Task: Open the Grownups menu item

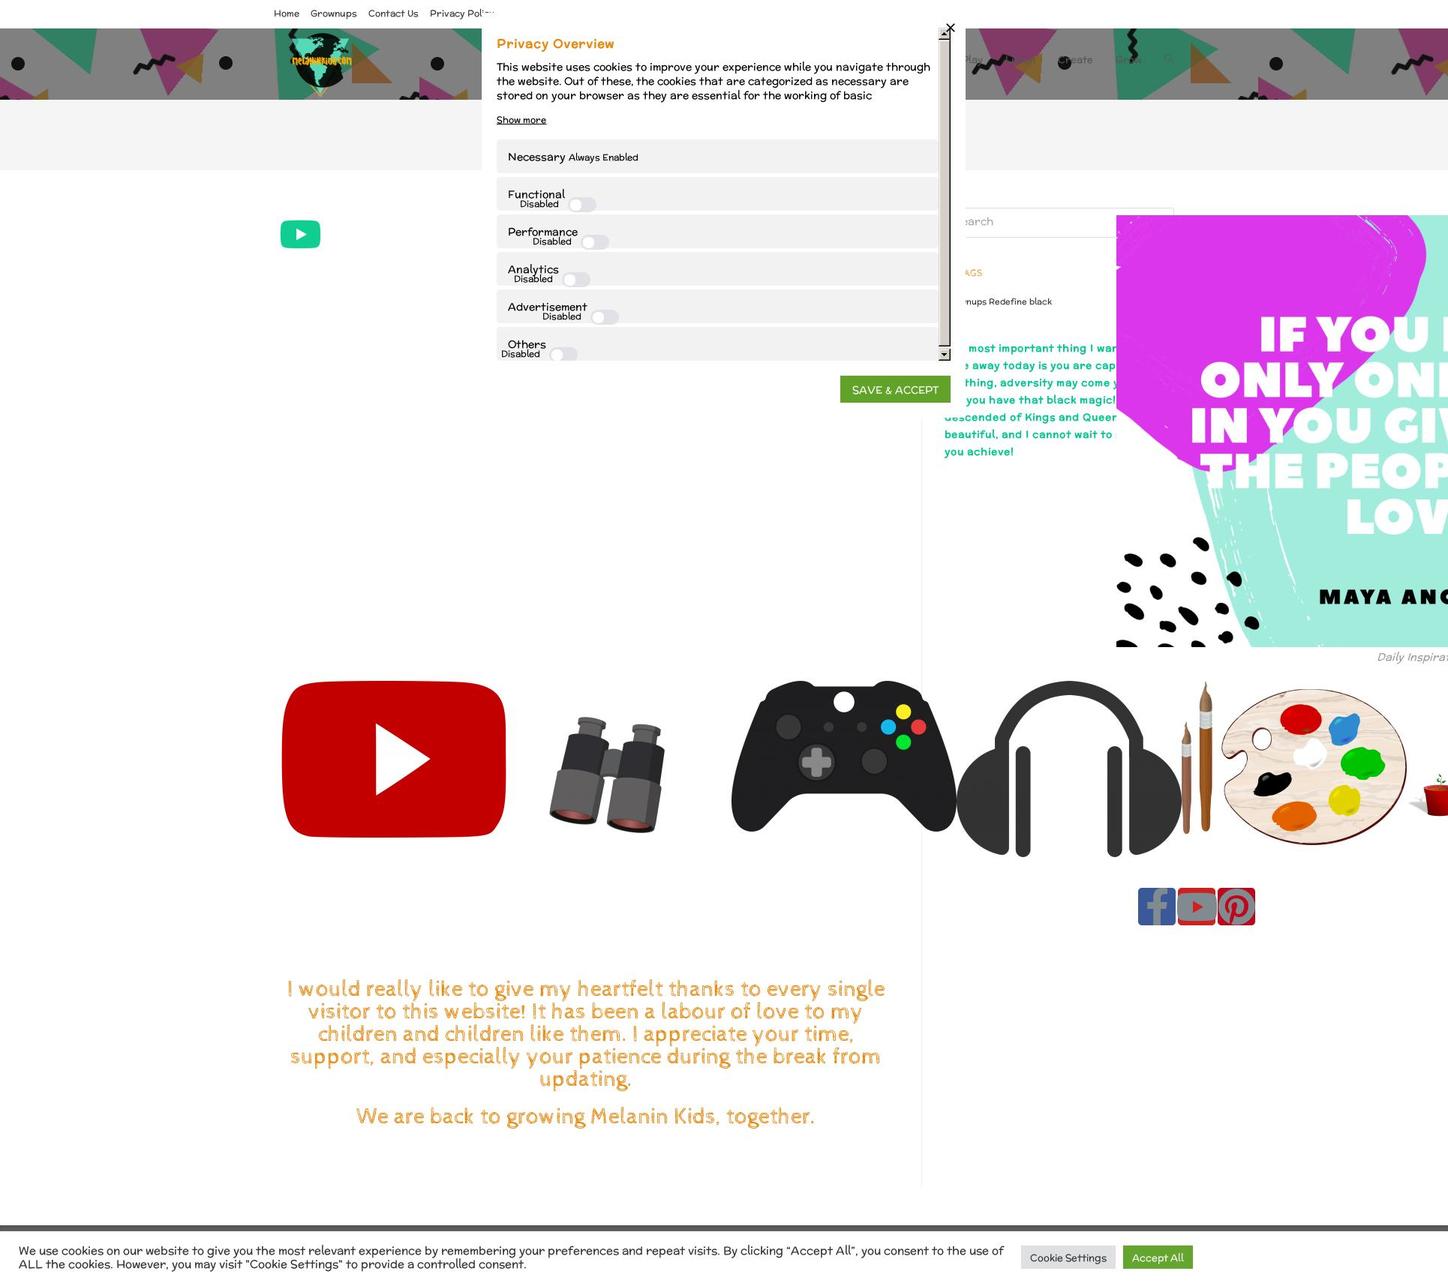Action: (x=333, y=14)
